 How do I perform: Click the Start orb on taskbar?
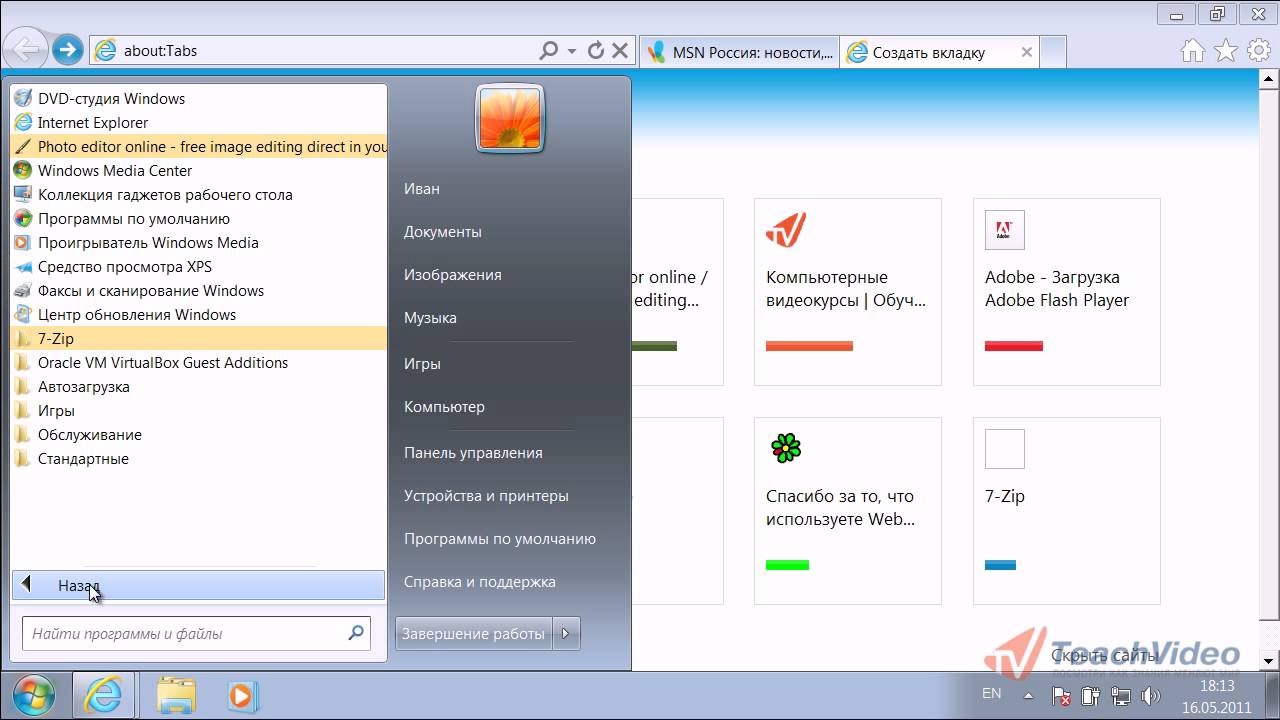point(33,694)
